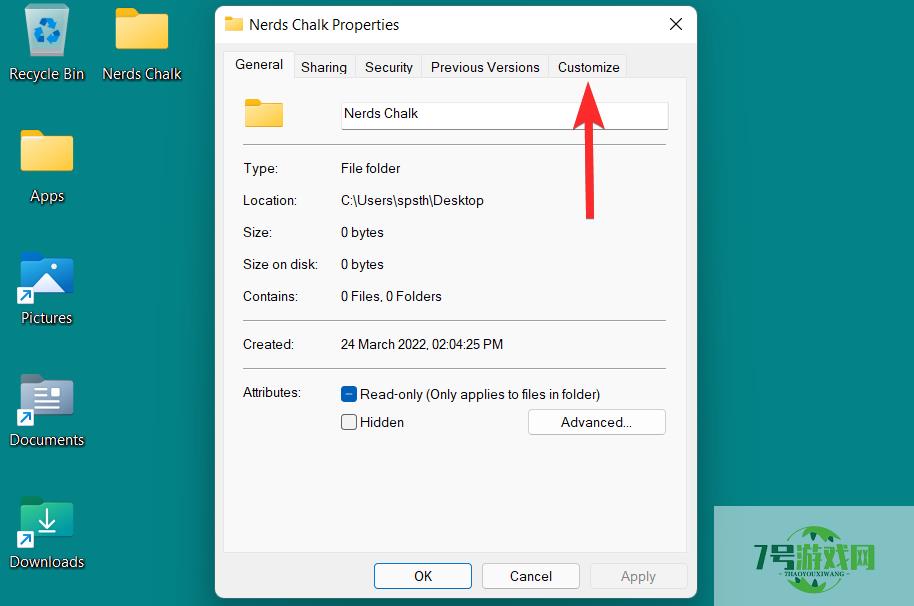Click the Apply button
The width and height of the screenshot is (914, 606).
coord(638,576)
